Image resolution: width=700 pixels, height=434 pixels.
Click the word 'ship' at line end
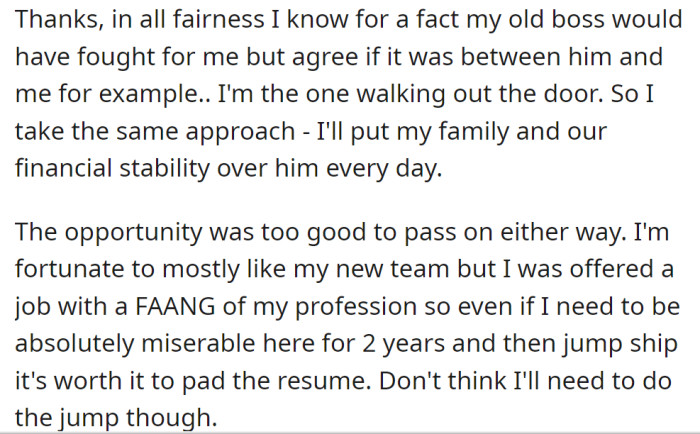(654, 345)
